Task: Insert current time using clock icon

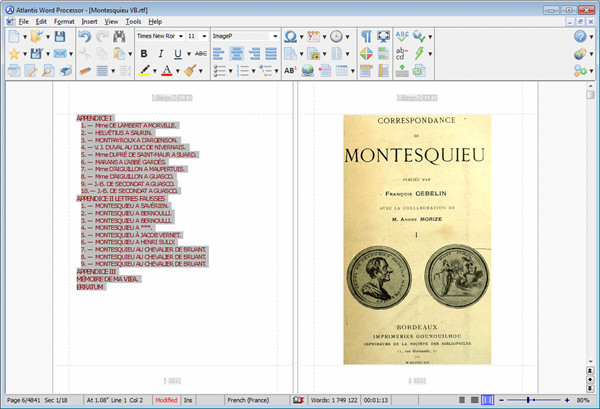Action: [336, 36]
